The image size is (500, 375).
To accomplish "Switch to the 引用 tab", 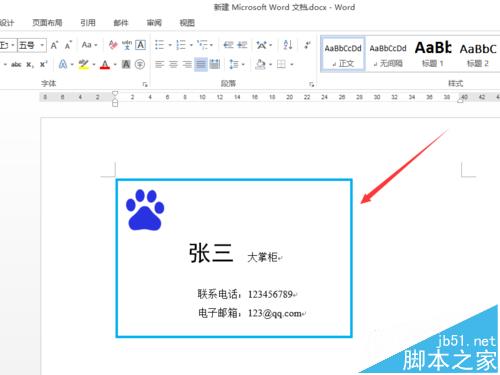I will [88, 23].
